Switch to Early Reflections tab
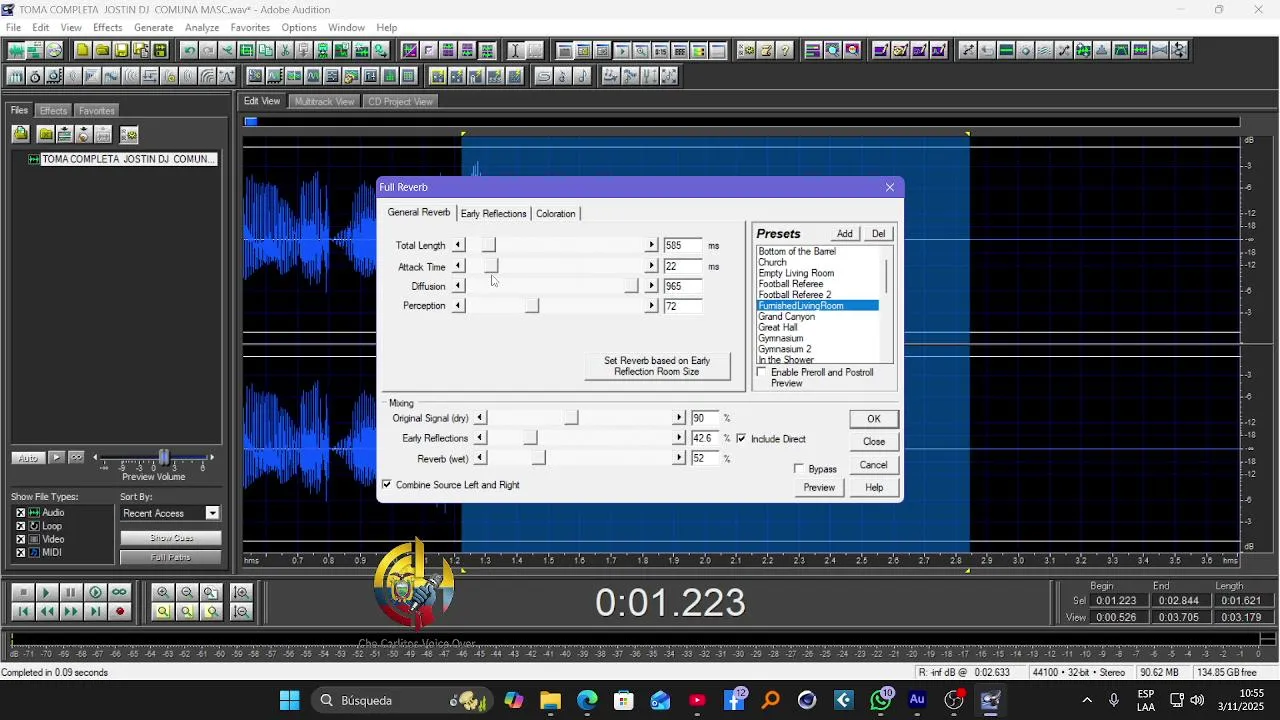 click(493, 213)
